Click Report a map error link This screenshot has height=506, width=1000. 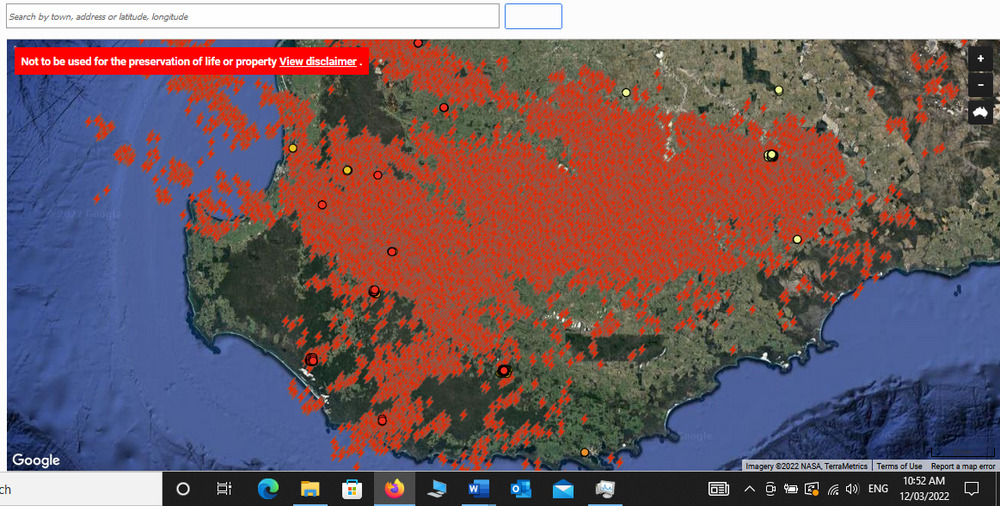962,466
